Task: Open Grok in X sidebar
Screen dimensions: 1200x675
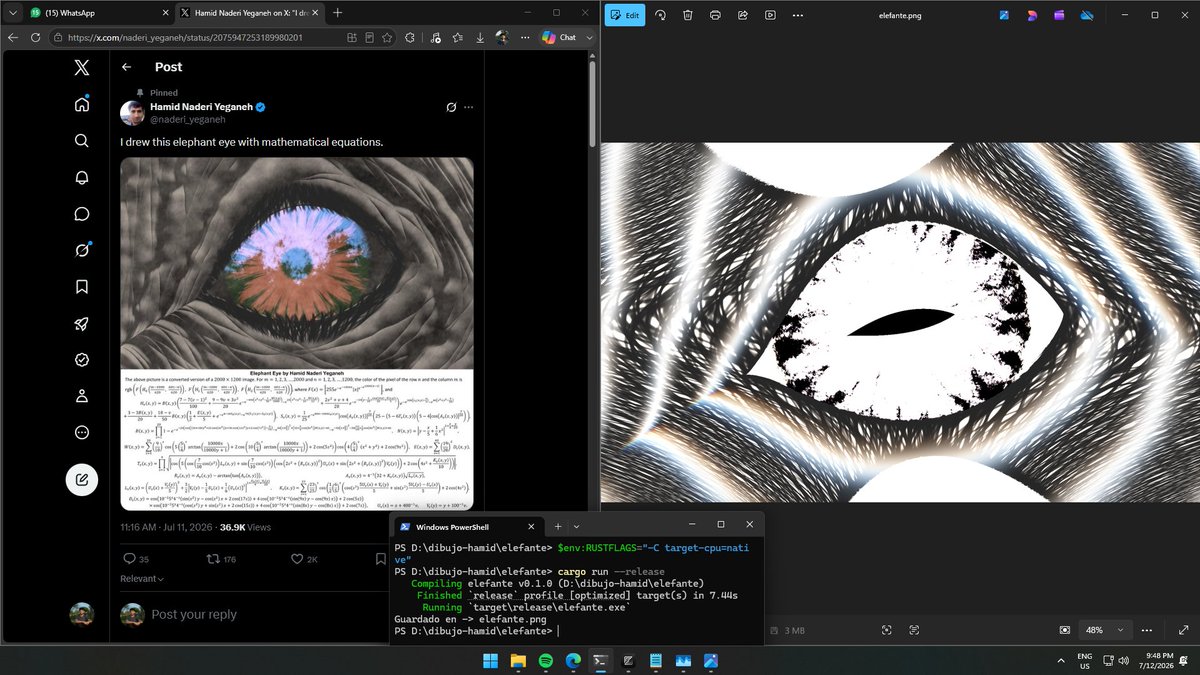Action: tap(82, 250)
